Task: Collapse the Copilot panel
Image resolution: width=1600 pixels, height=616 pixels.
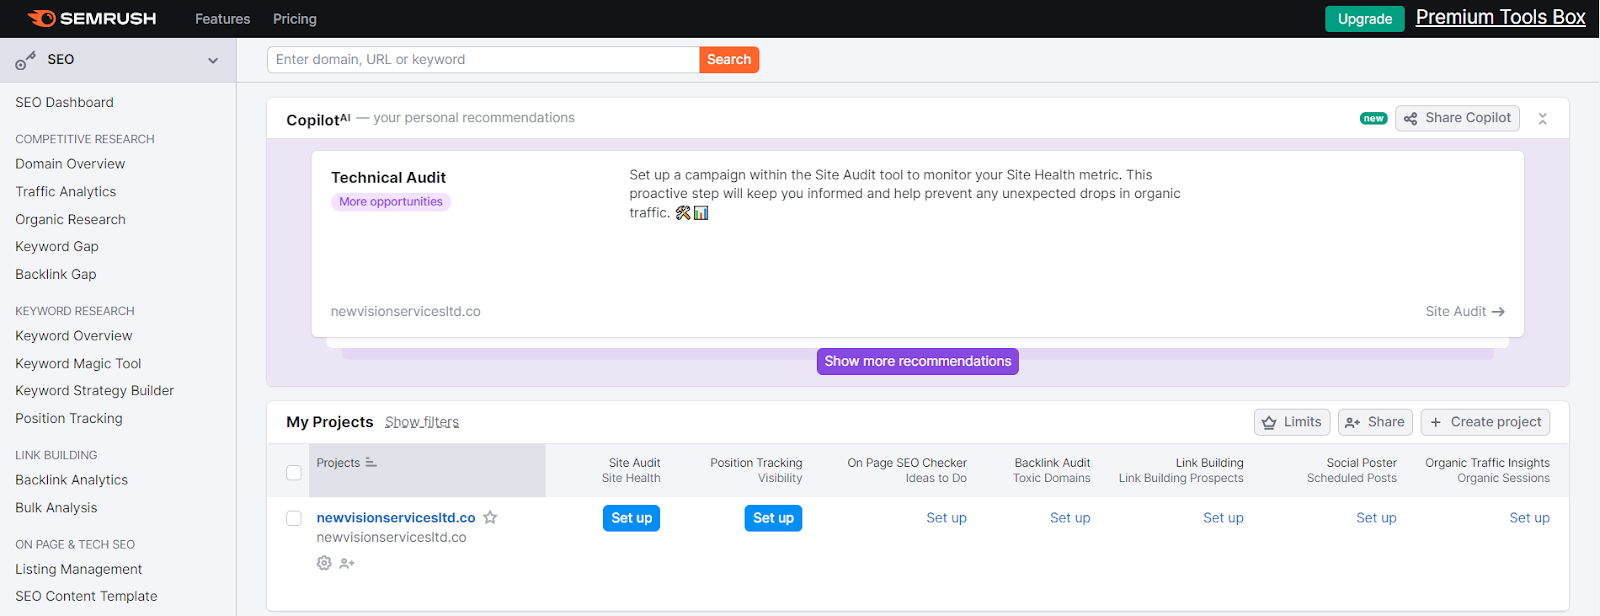Action: (x=1542, y=118)
